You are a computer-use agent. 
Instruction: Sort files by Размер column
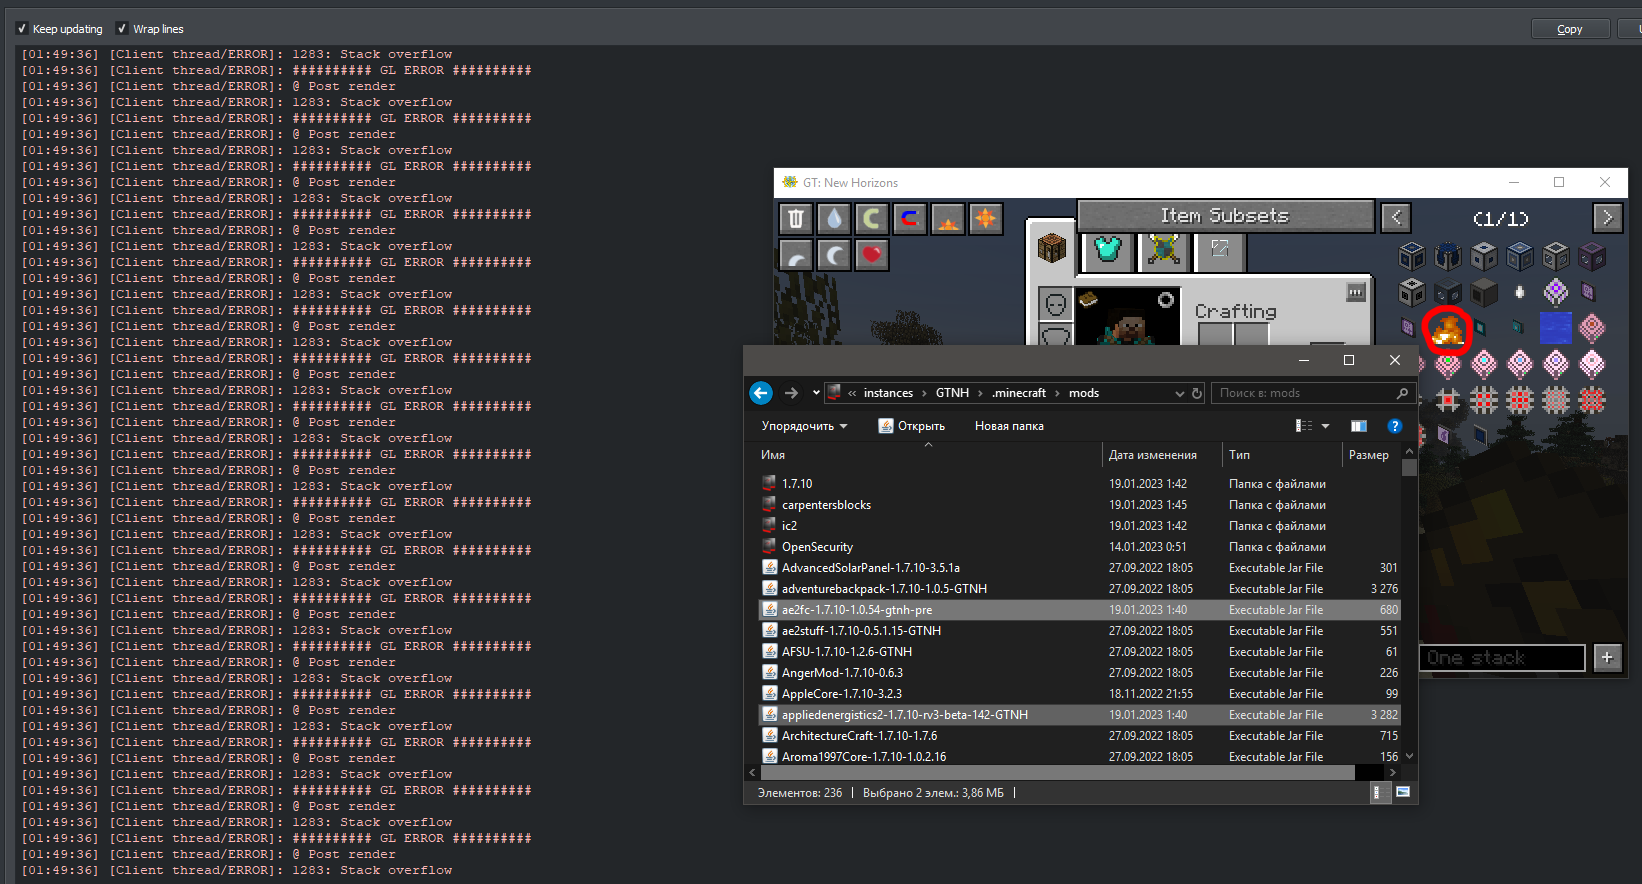coord(1371,455)
